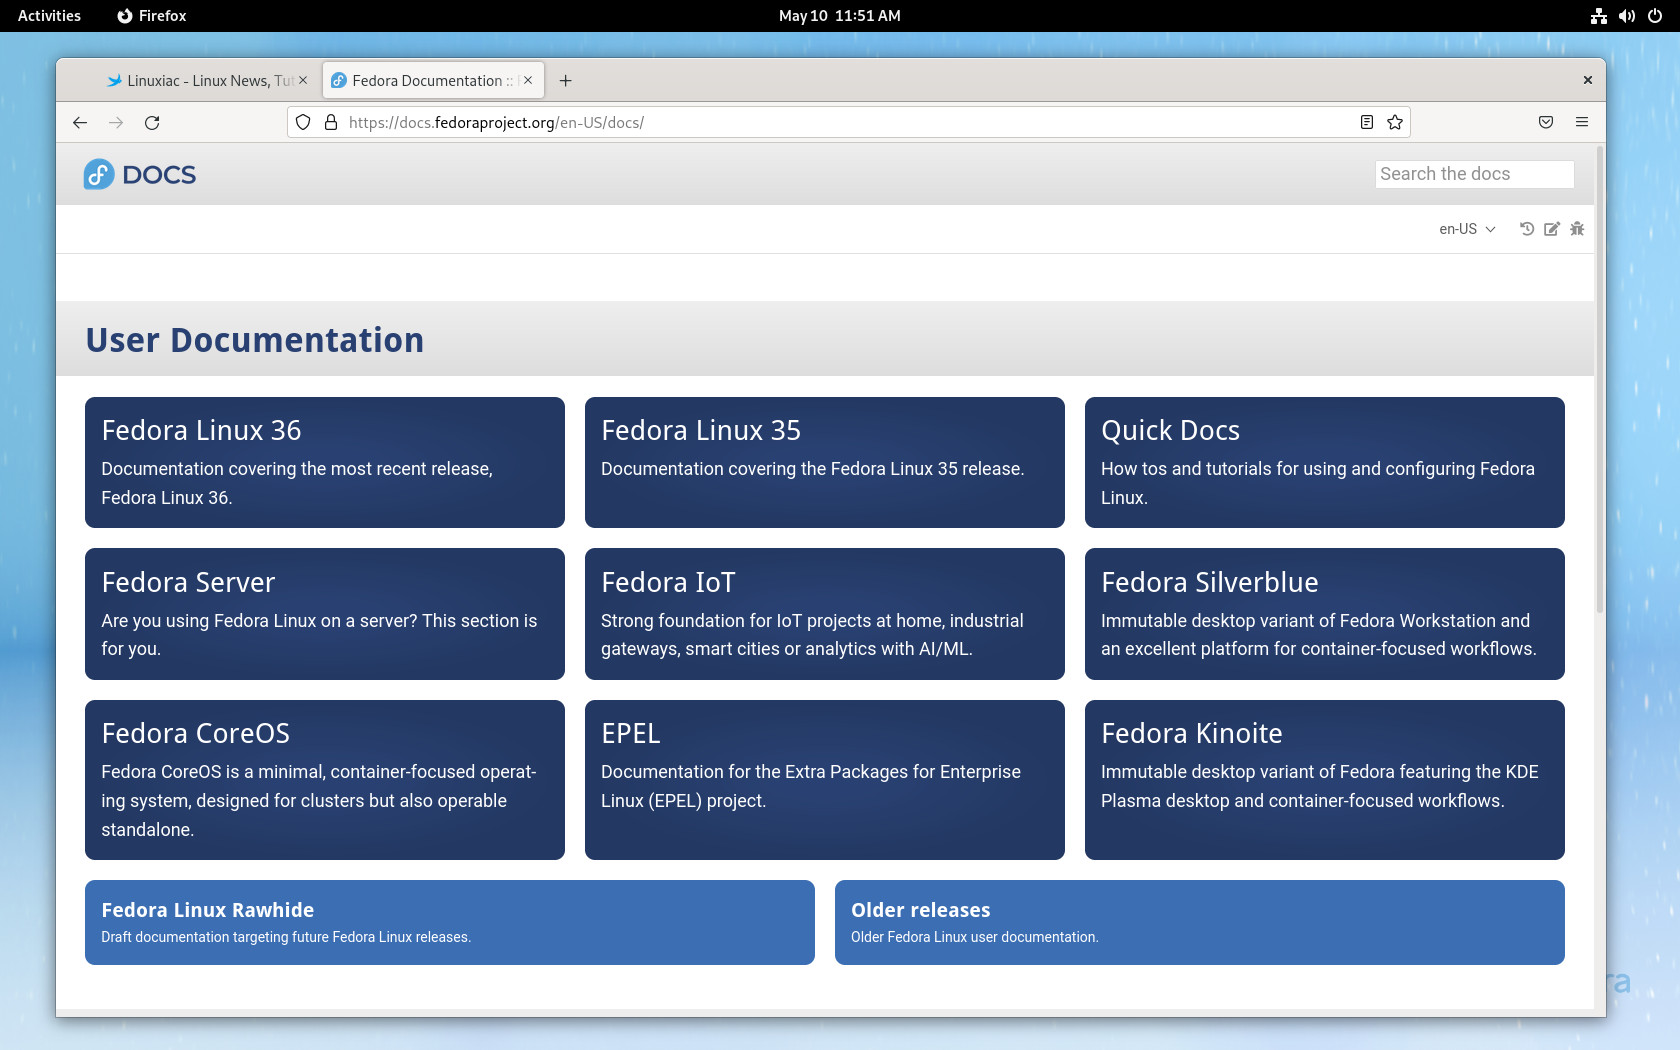The width and height of the screenshot is (1680, 1050).
Task: Open Fedora Linux Rawhide documentation
Action: pos(450,922)
